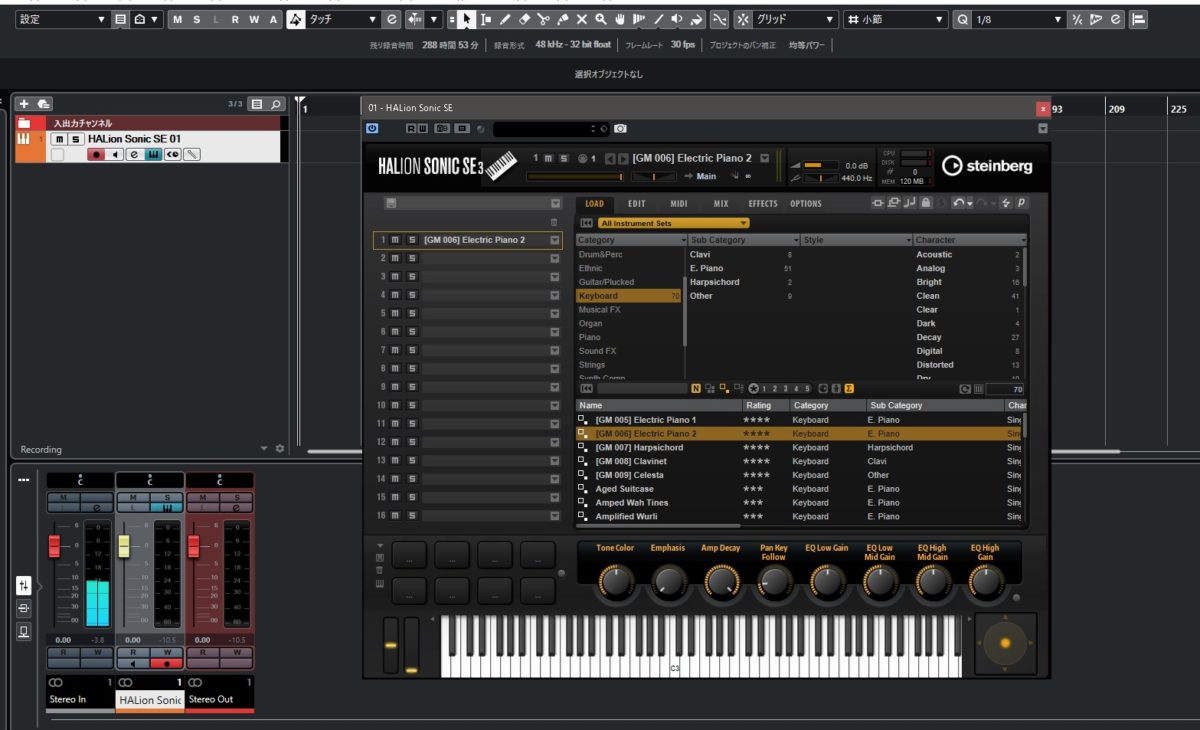Open track search magnifier in track list
Image resolution: width=1200 pixels, height=730 pixels.
[276, 104]
